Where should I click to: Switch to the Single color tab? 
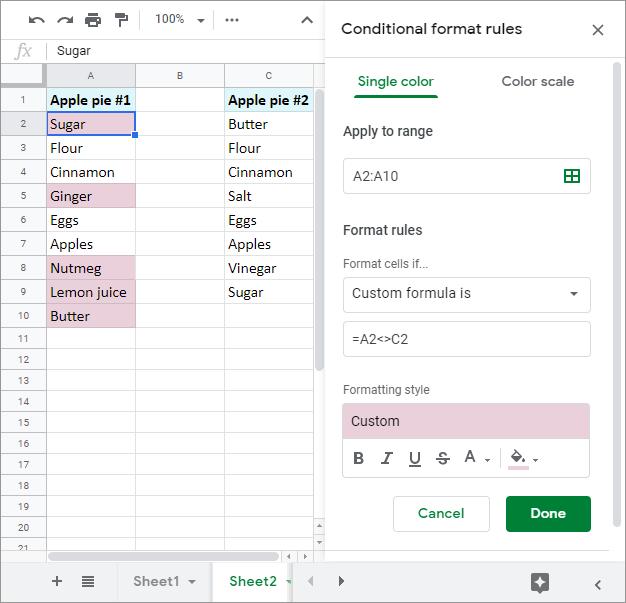tap(396, 81)
